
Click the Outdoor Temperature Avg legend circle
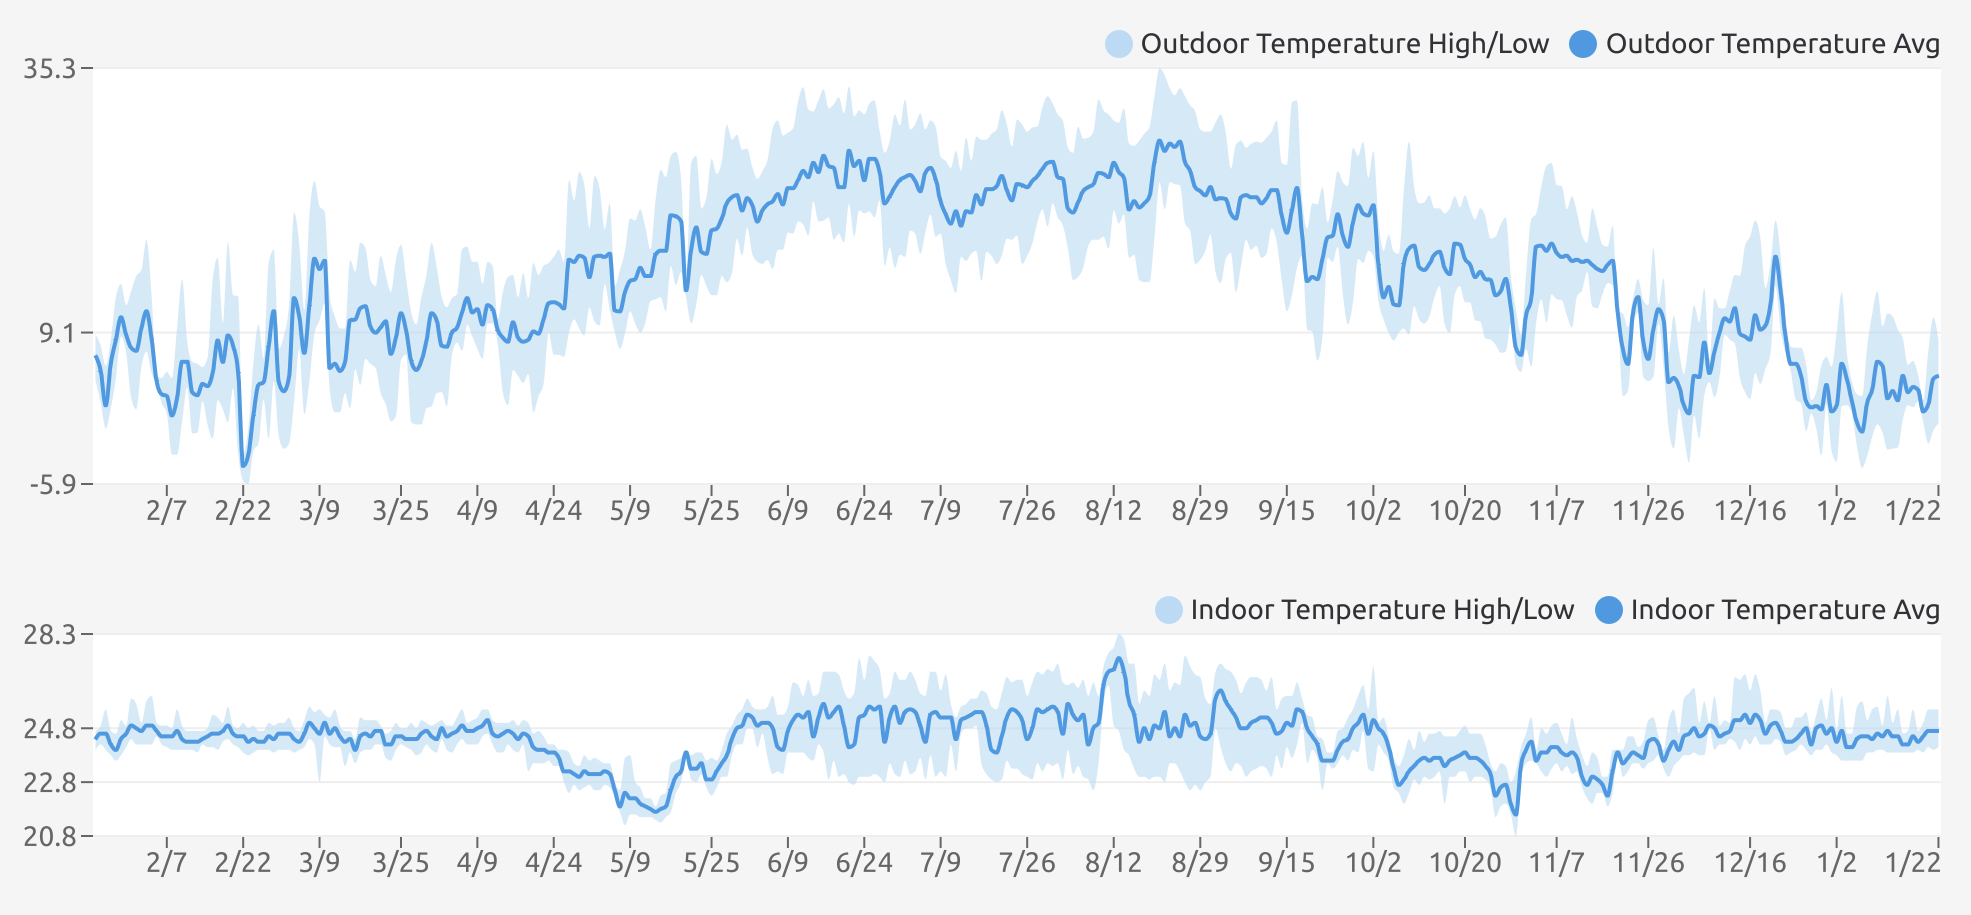[x=1583, y=44]
